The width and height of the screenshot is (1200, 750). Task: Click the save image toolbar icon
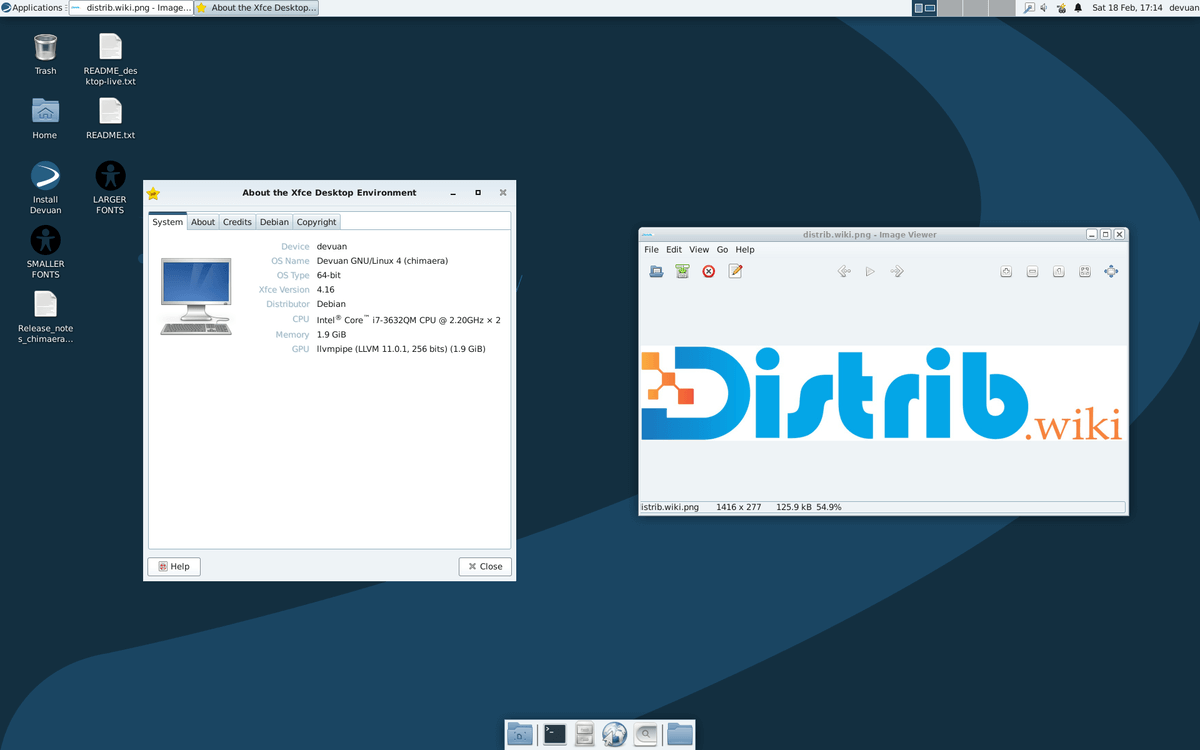(682, 271)
